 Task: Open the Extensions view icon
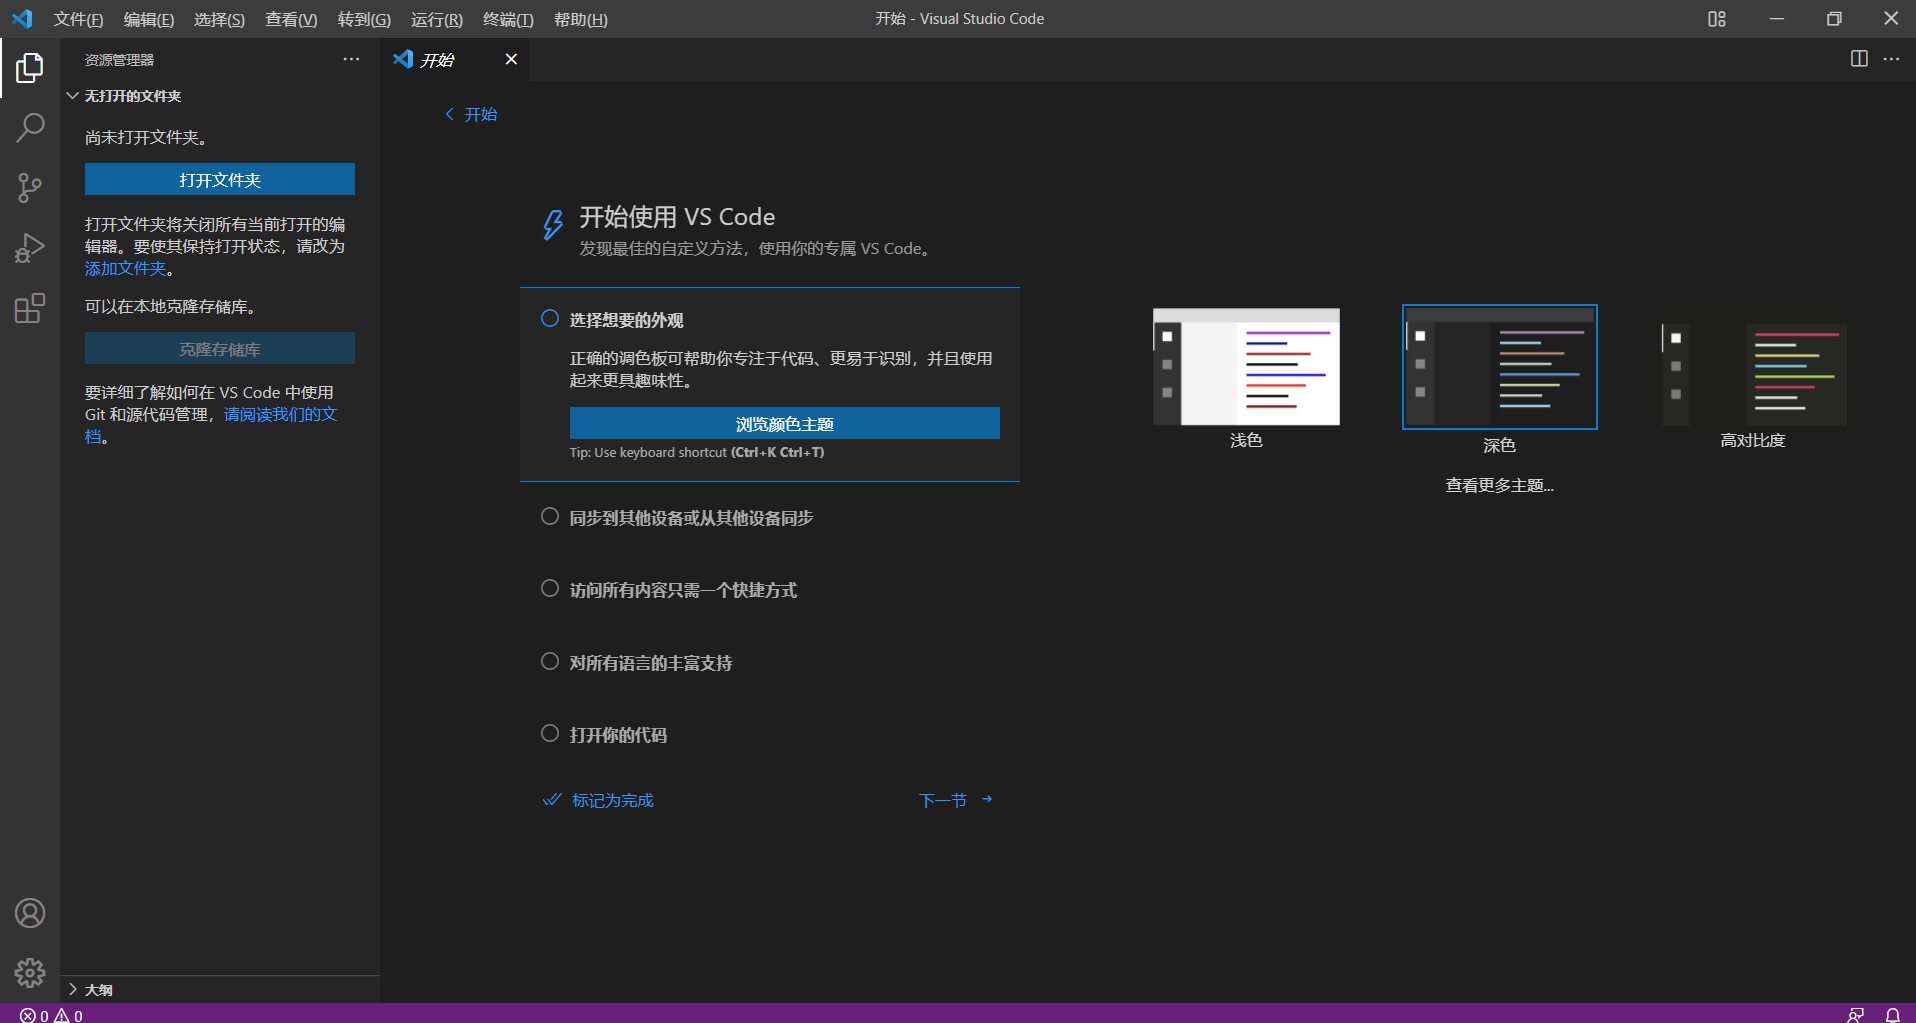30,308
